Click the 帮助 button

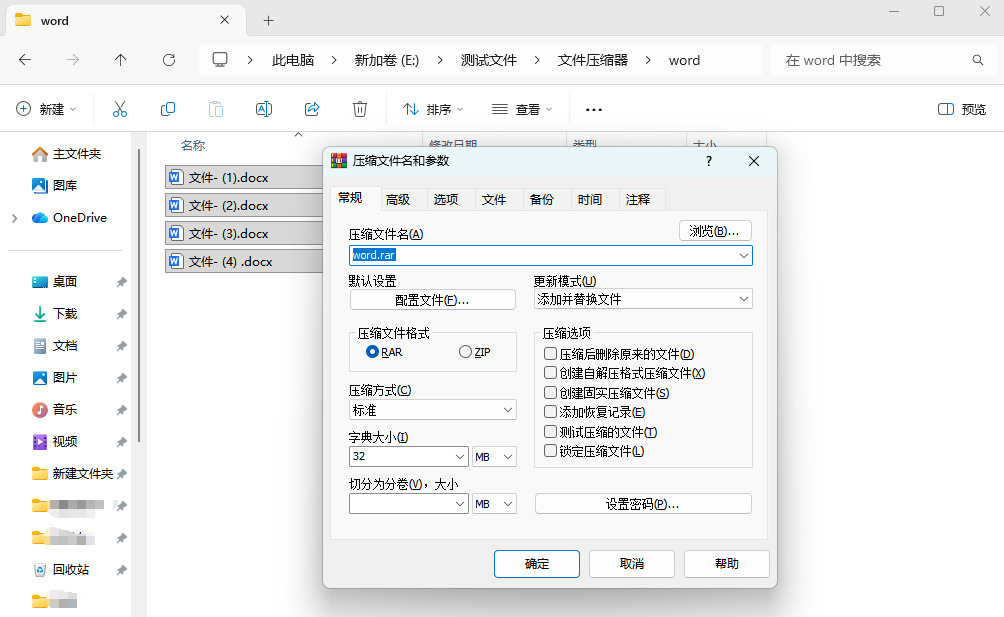click(727, 564)
